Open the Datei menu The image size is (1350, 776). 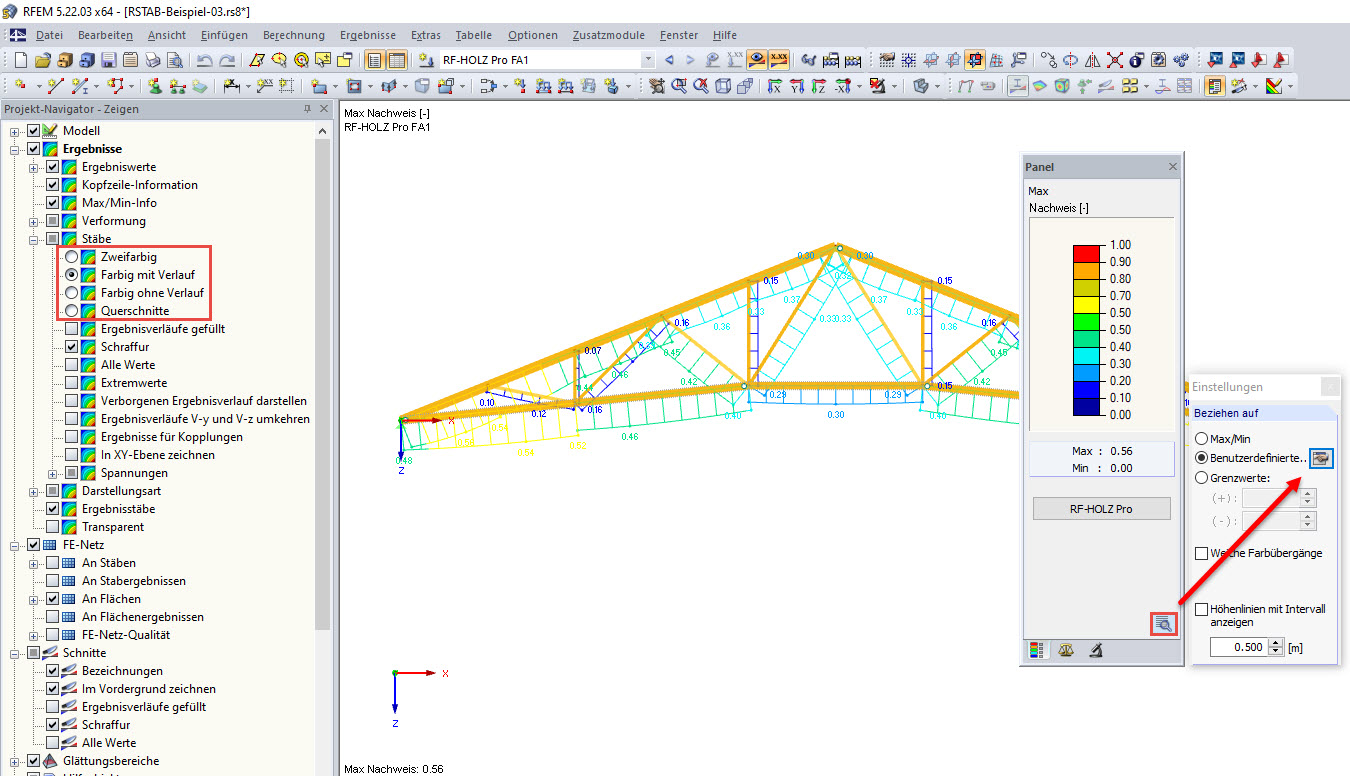[x=50, y=35]
